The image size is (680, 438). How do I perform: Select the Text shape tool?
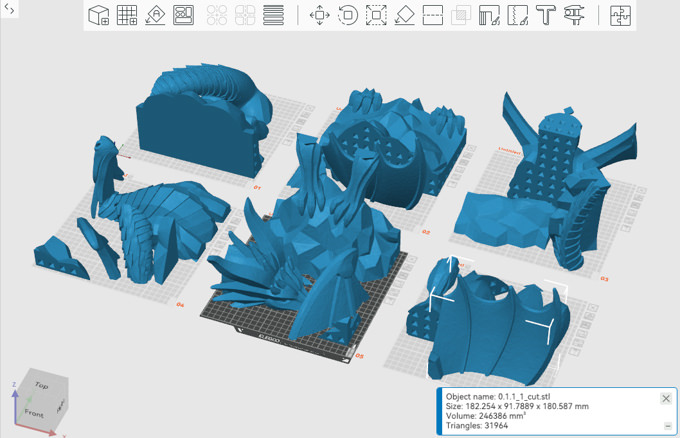pyautogui.click(x=546, y=15)
